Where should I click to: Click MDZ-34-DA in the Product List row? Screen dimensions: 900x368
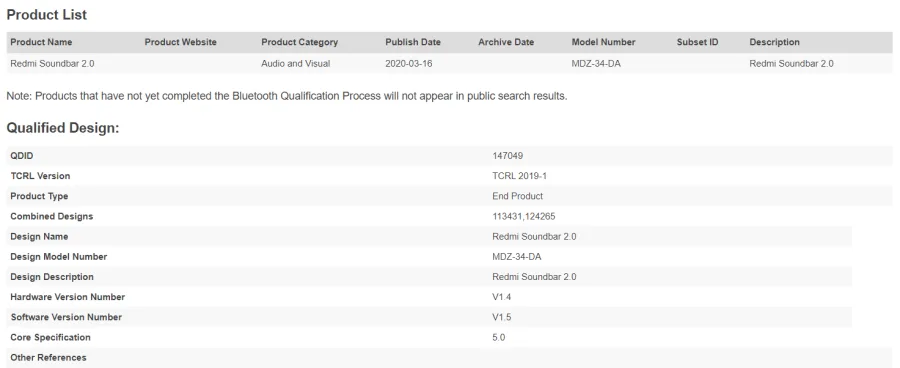596,64
